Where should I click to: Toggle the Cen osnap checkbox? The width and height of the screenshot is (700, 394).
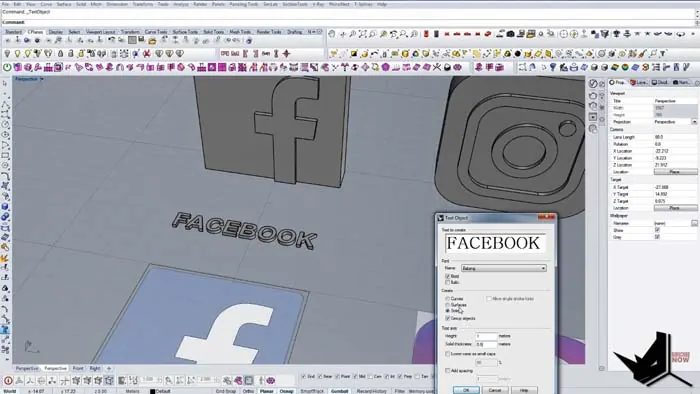pyautogui.click(x=371, y=377)
